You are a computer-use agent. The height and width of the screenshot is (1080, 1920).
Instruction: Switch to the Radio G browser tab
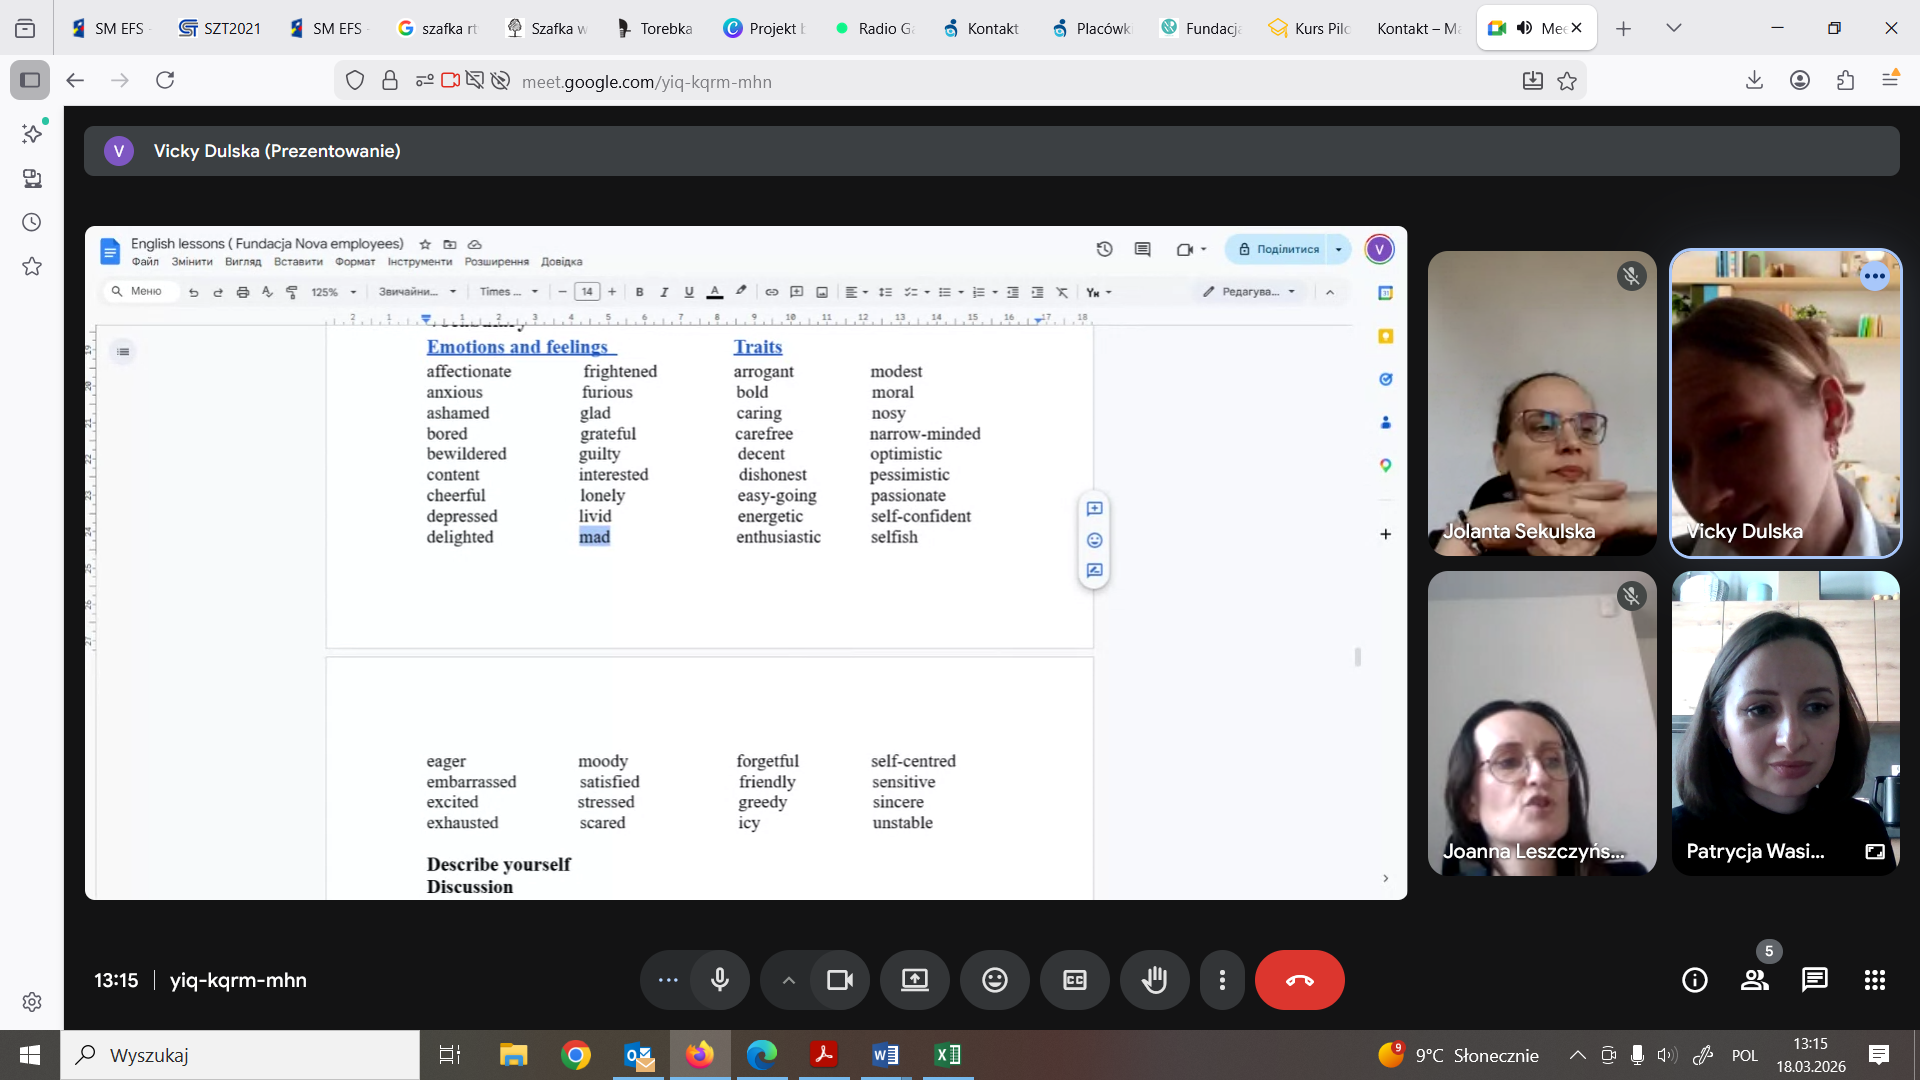(875, 28)
